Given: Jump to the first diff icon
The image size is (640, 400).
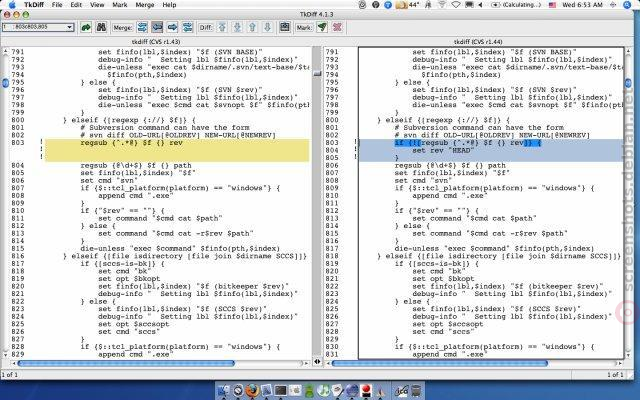Looking at the screenshot, I should [222, 27].
